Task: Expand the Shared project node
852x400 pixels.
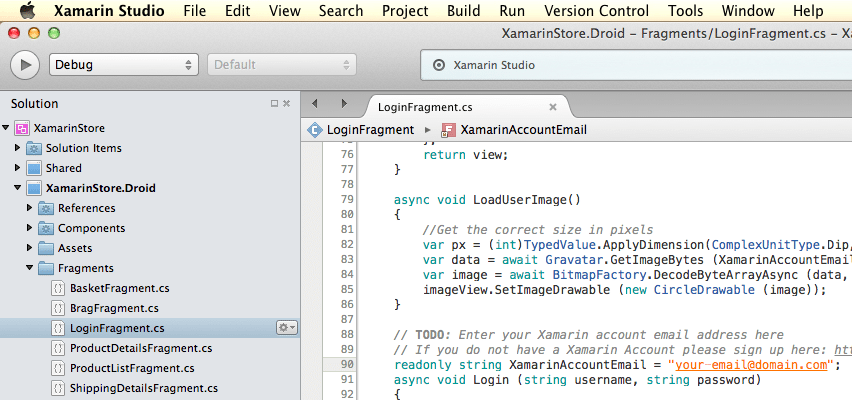Action: pos(18,168)
